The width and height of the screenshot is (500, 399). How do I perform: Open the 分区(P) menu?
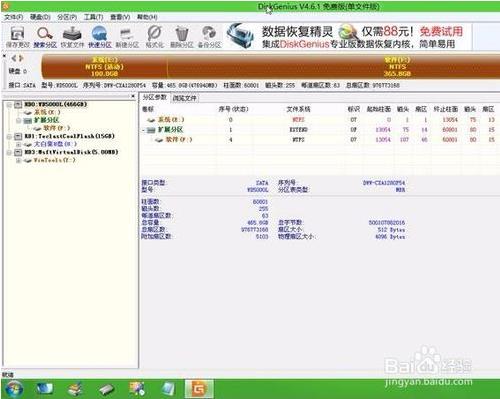coord(67,17)
